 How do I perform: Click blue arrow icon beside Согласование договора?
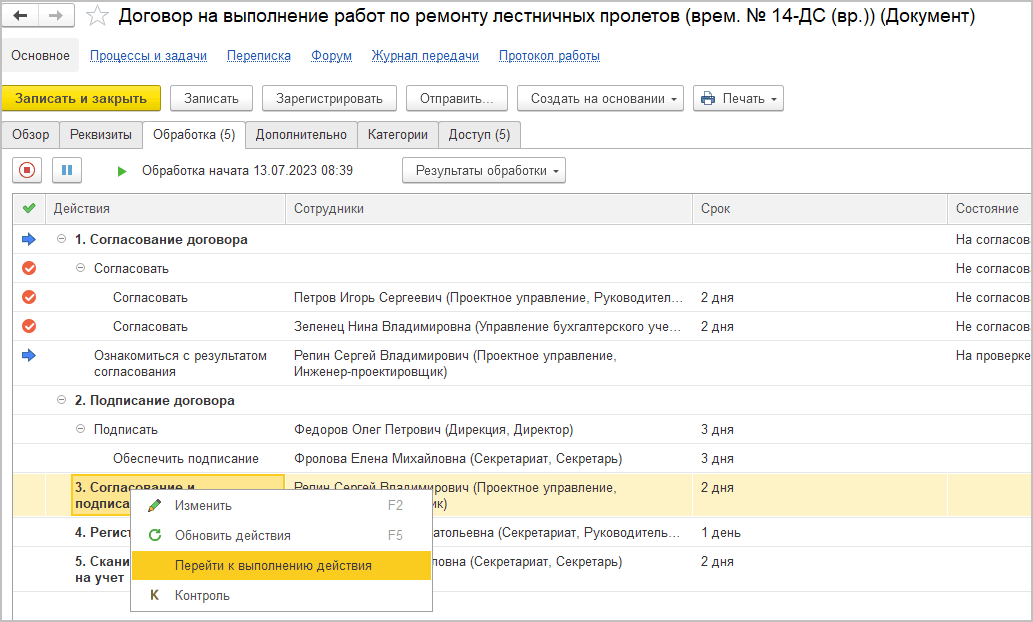(x=29, y=239)
